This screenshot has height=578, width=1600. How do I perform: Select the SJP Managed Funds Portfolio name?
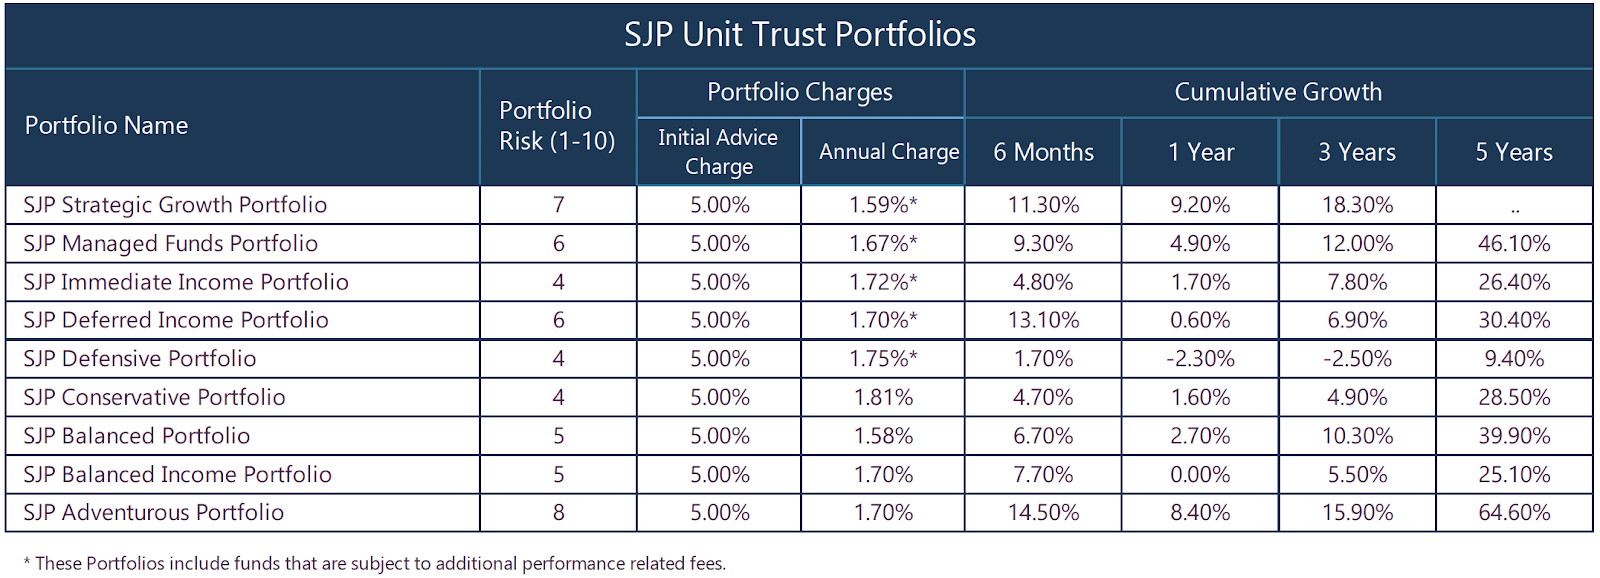pos(171,244)
